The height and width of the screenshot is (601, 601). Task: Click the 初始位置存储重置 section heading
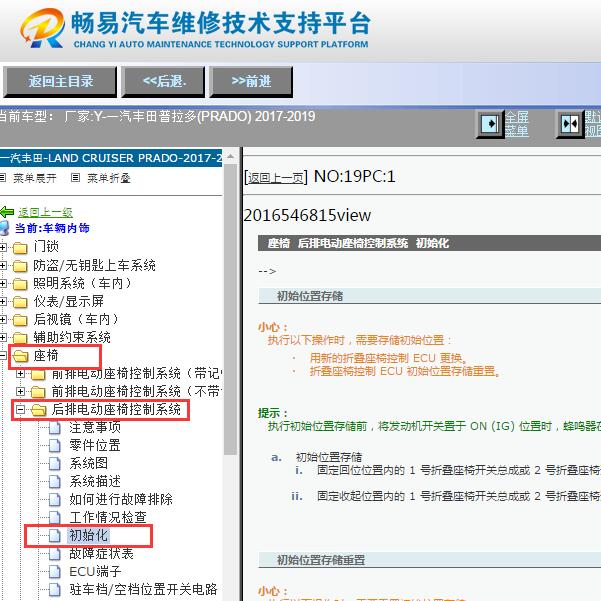click(x=321, y=560)
